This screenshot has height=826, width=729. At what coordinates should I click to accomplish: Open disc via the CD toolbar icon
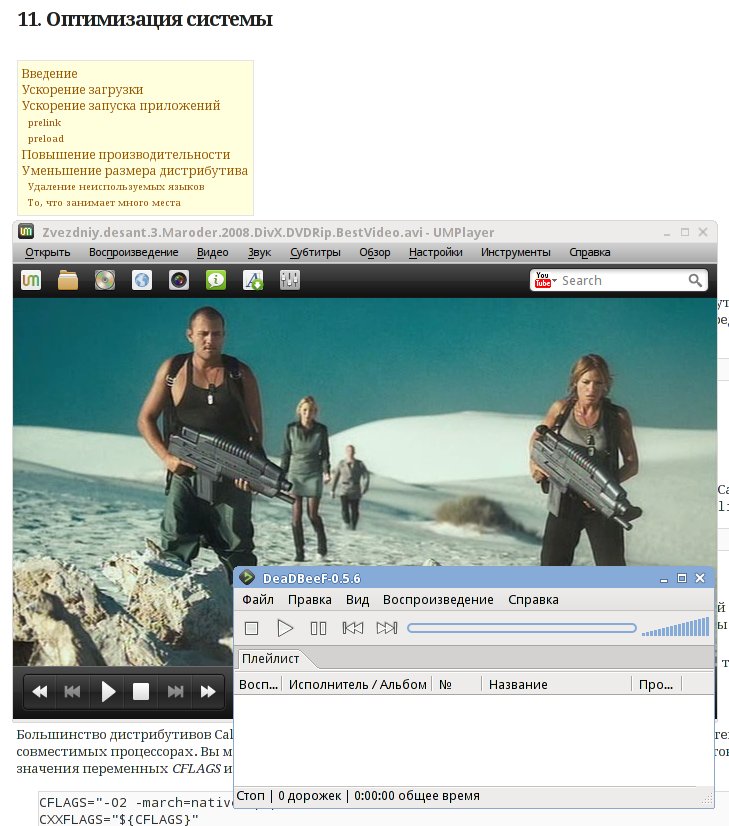105,280
